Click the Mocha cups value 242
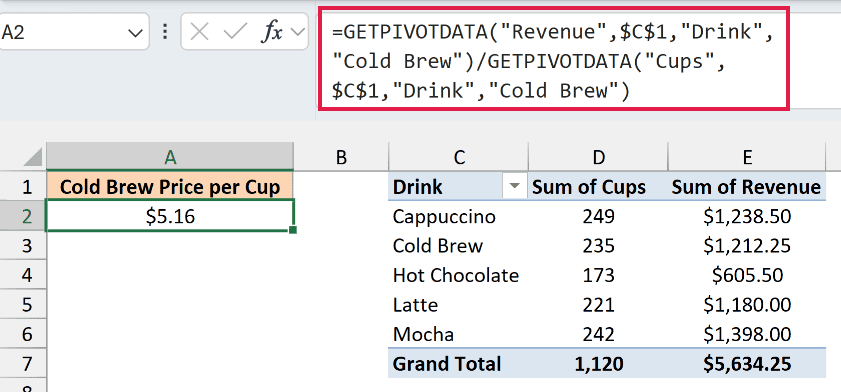The height and width of the screenshot is (392, 841). pyautogui.click(x=598, y=334)
